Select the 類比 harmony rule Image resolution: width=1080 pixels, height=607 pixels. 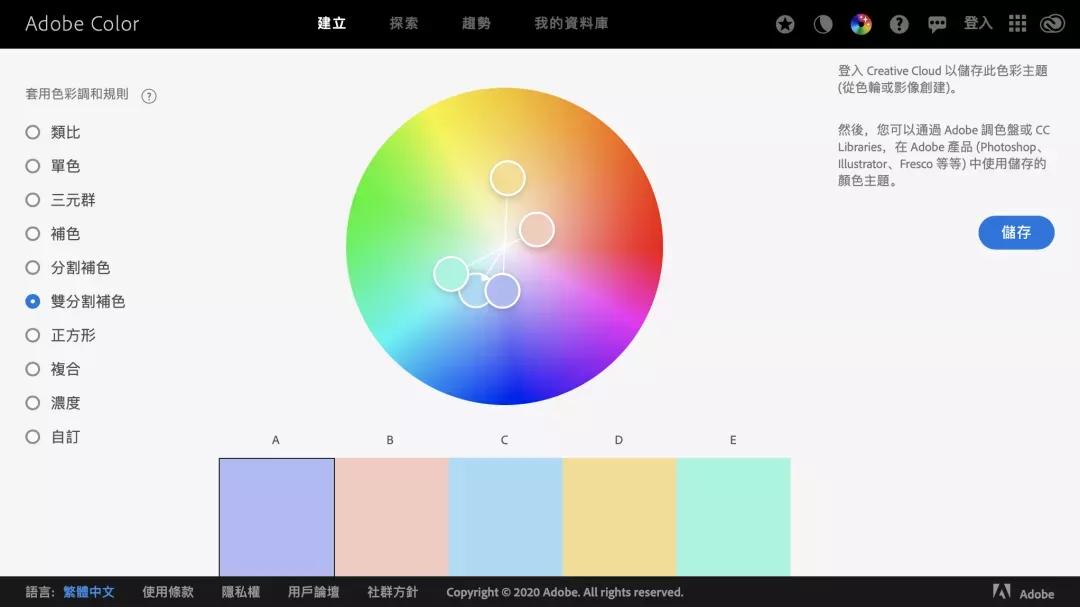(53, 132)
